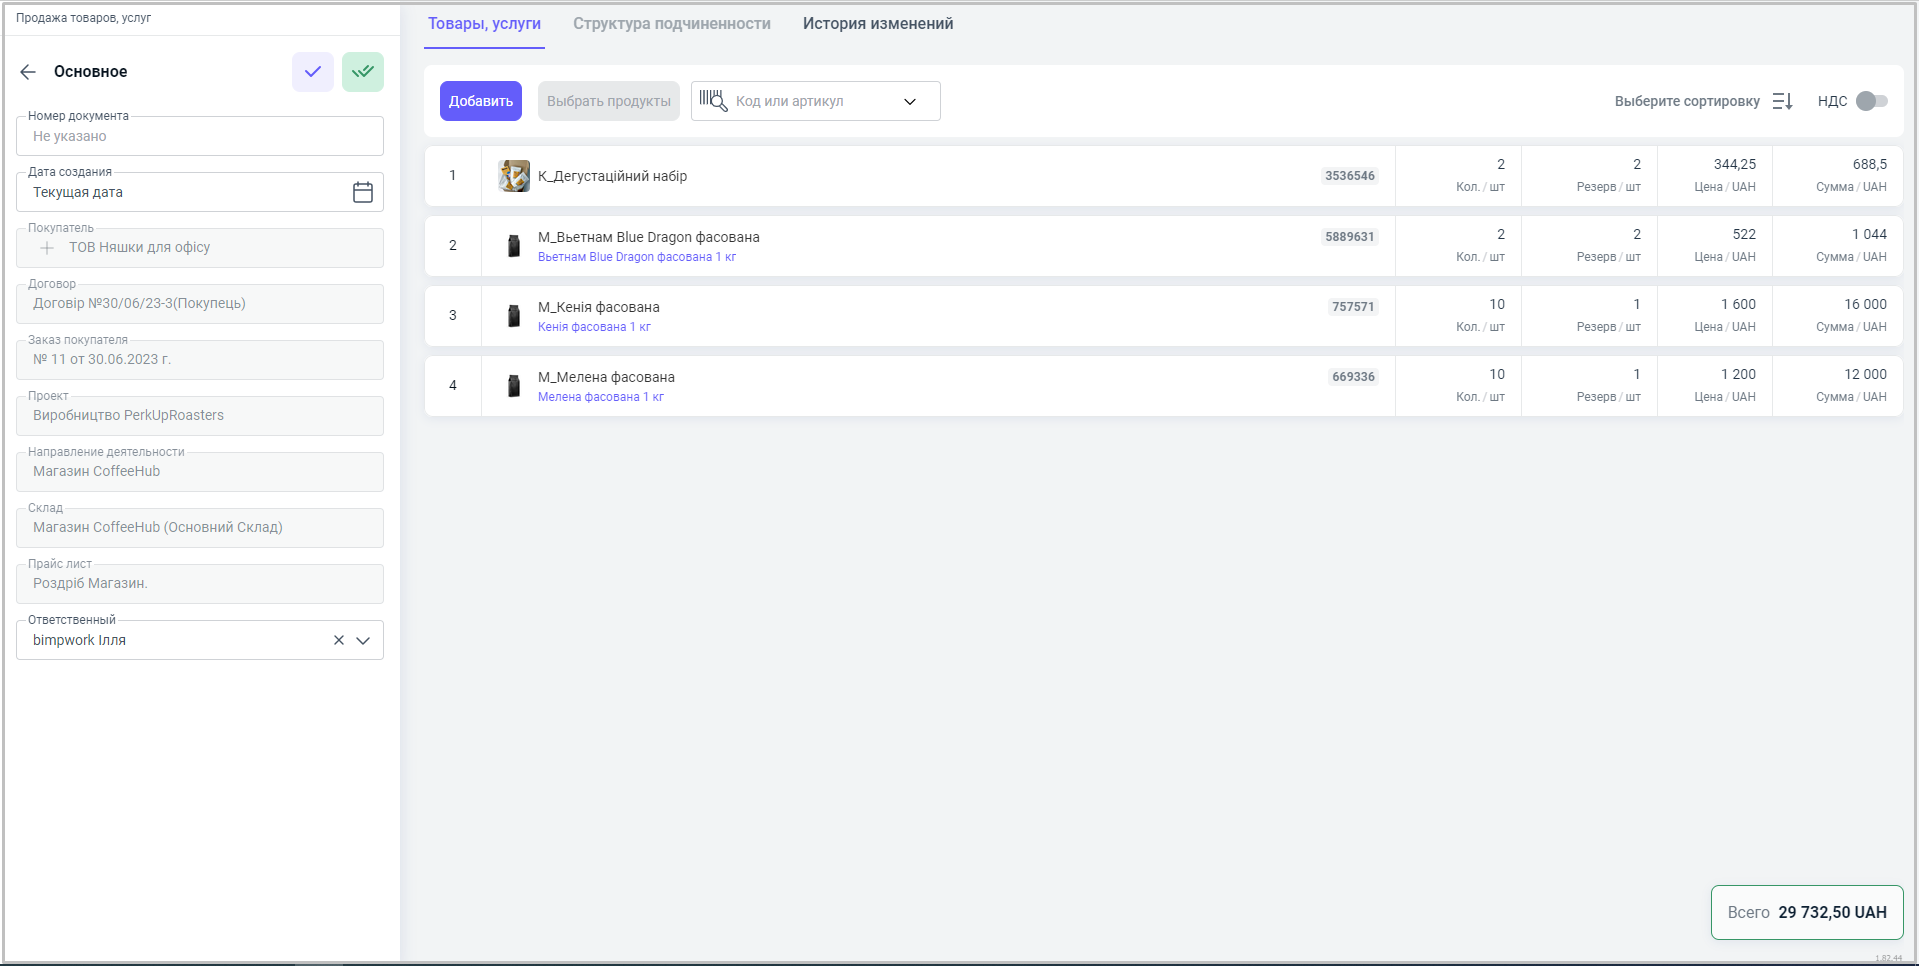This screenshot has height=966, width=1919.
Task: Click the plus icon in Покупатель field
Action: 47,248
